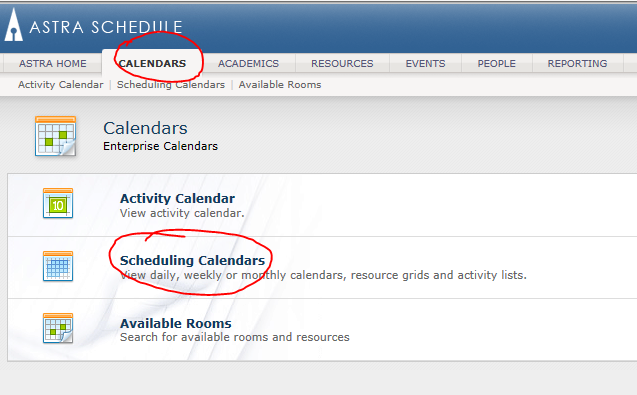Click Activity Calendar in the submenu bar
The image size is (637, 395).
click(61, 85)
